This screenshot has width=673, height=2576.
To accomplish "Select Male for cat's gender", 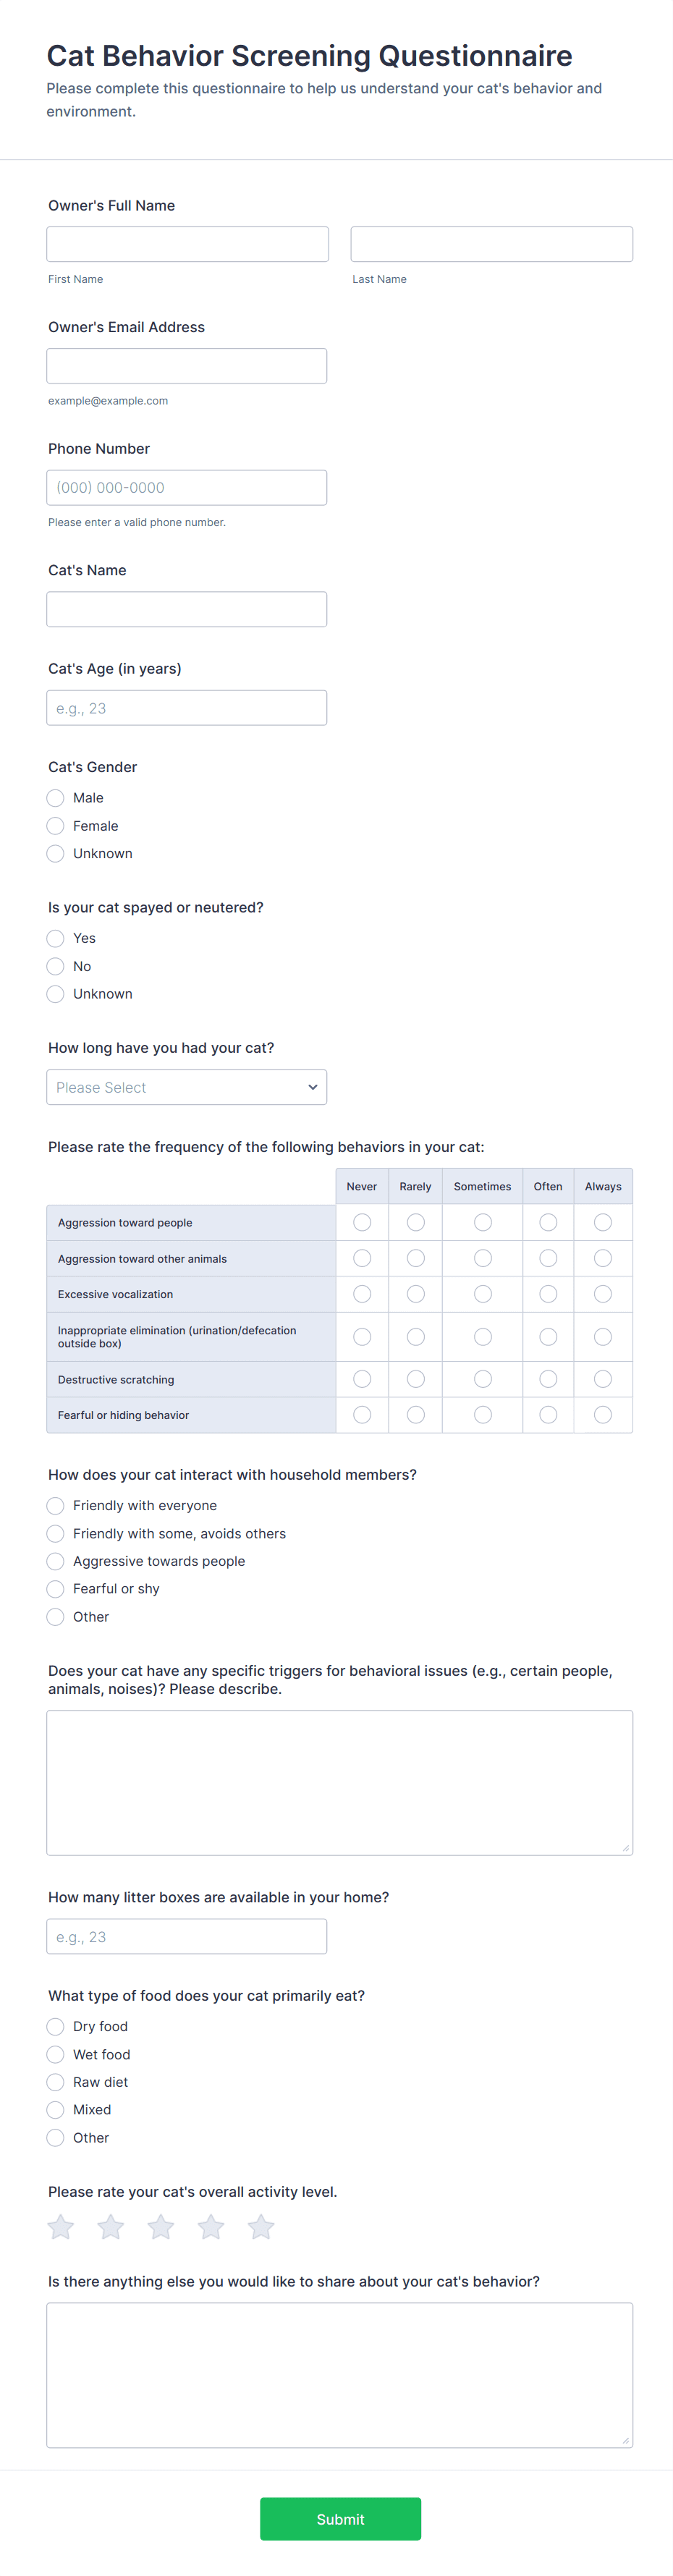I will (56, 798).
